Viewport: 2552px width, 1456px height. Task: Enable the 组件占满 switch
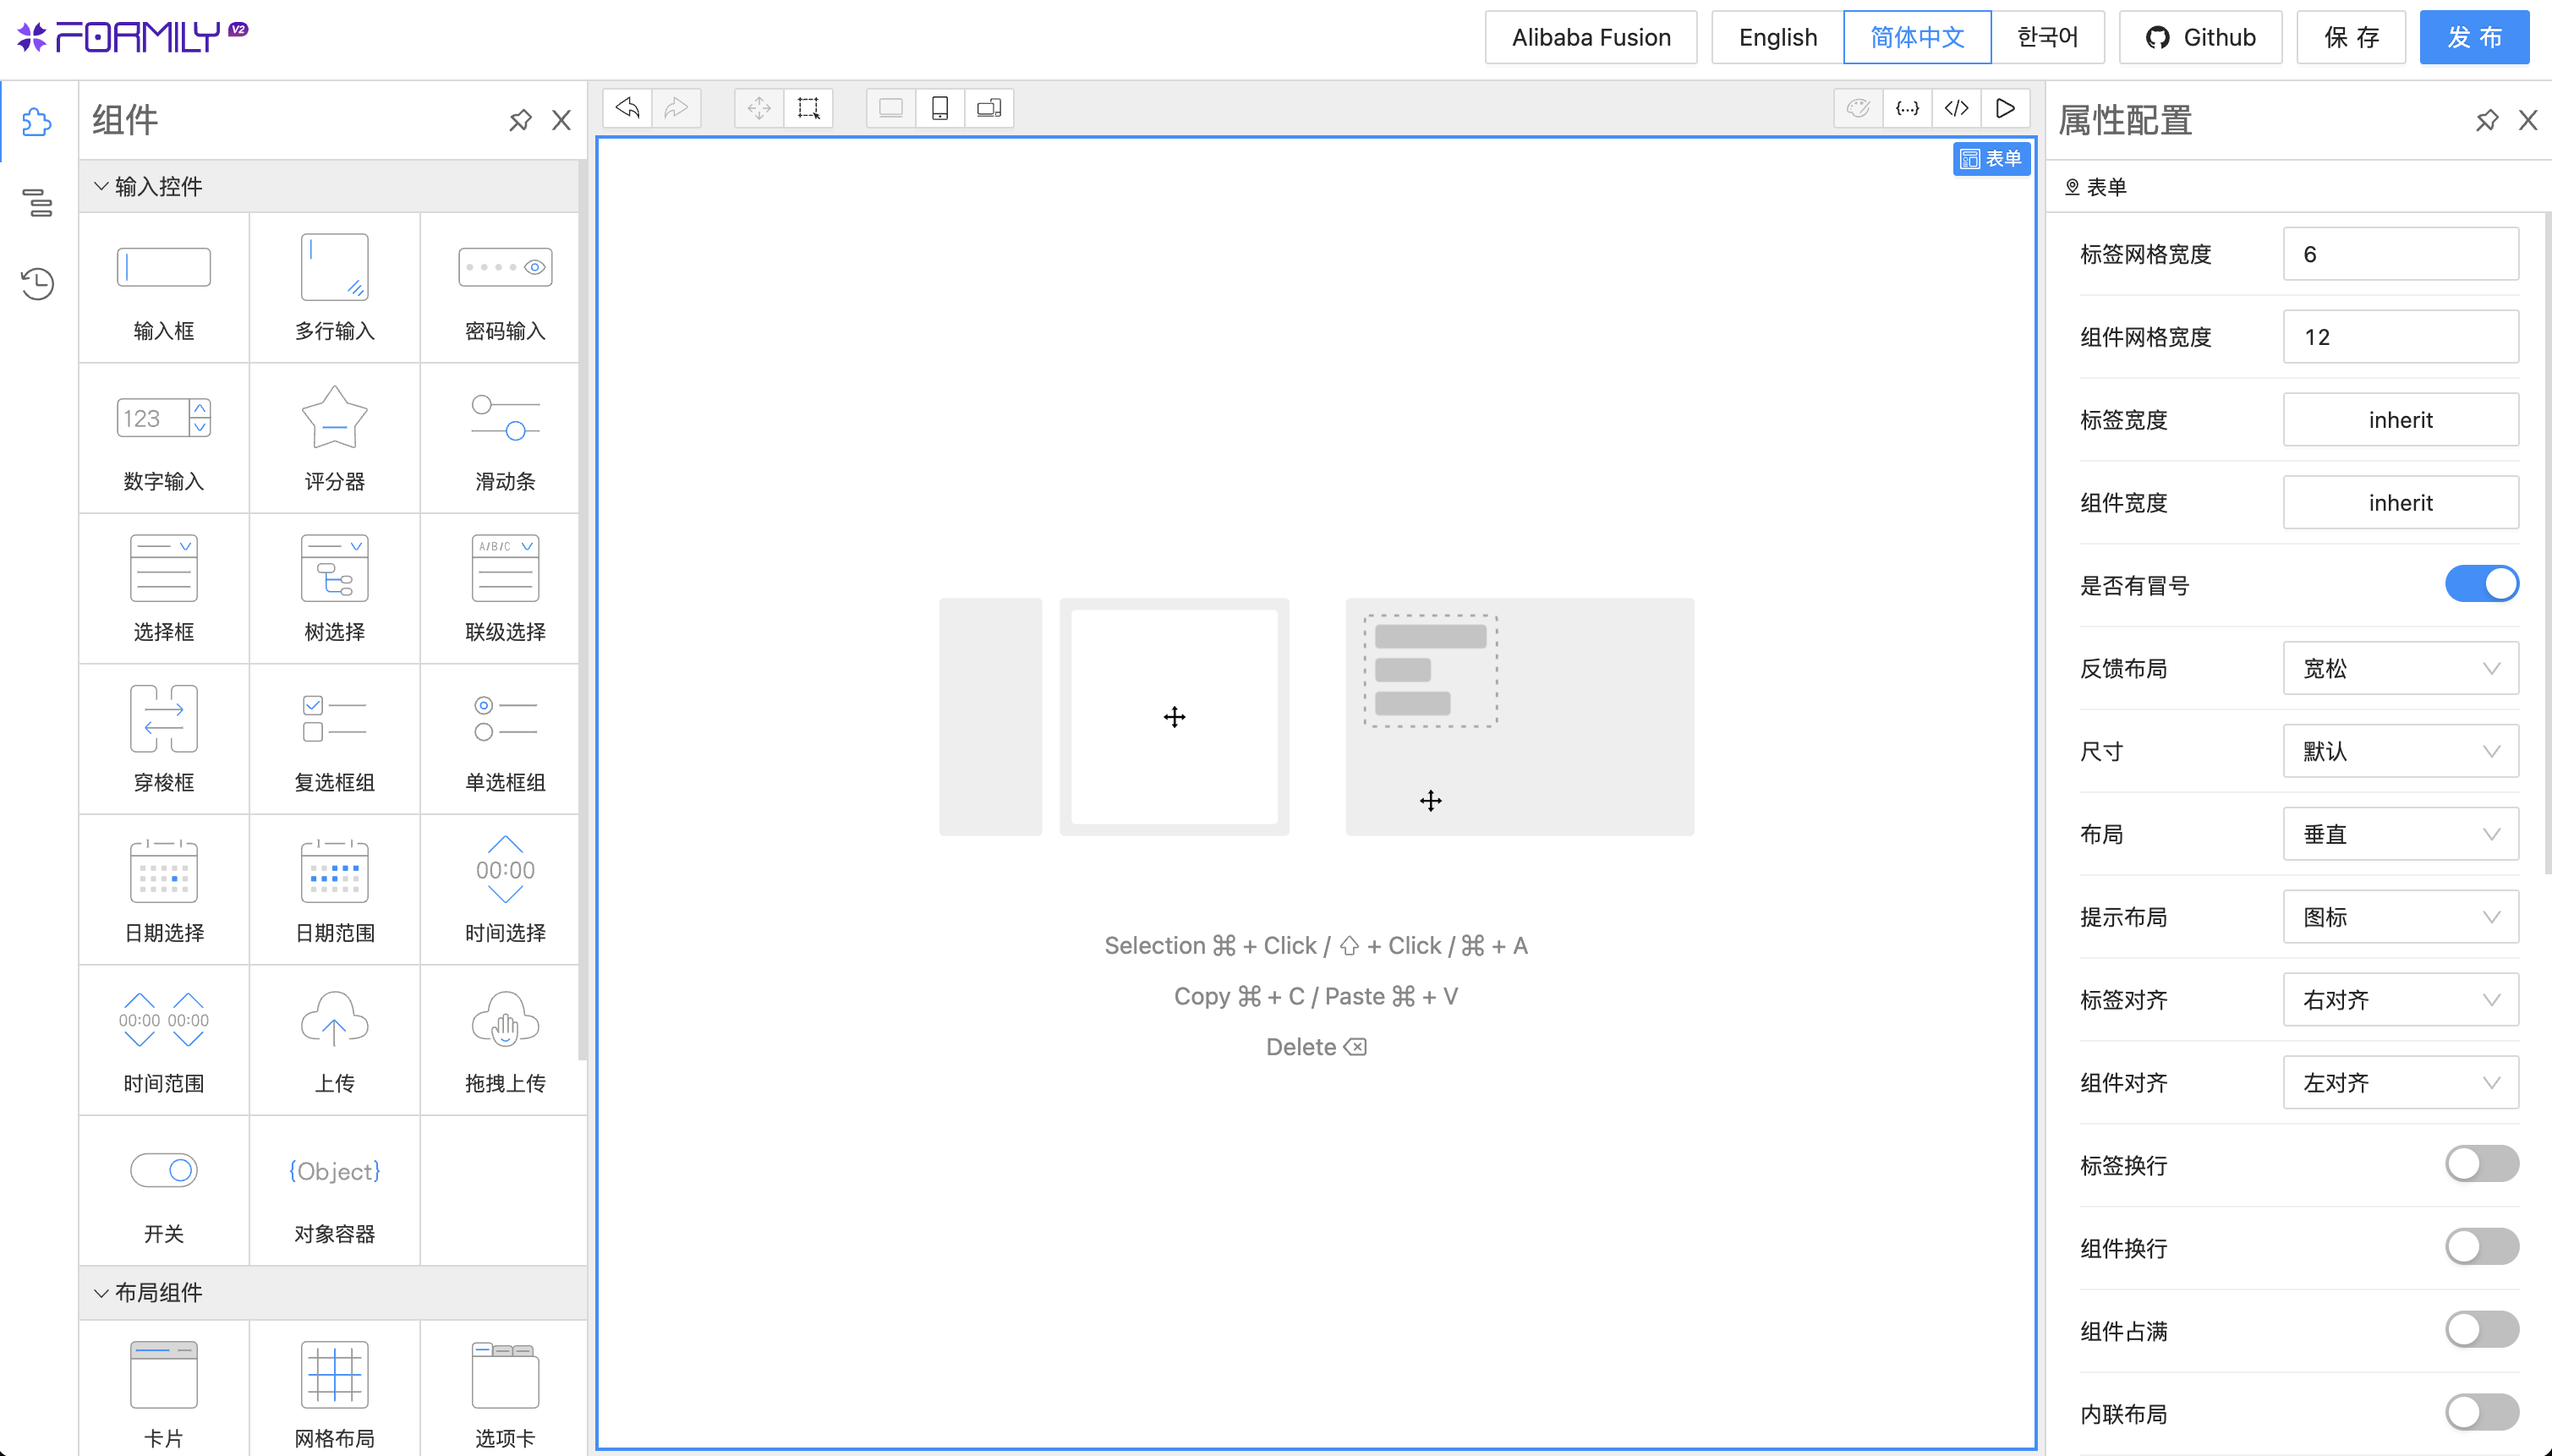click(2481, 1330)
